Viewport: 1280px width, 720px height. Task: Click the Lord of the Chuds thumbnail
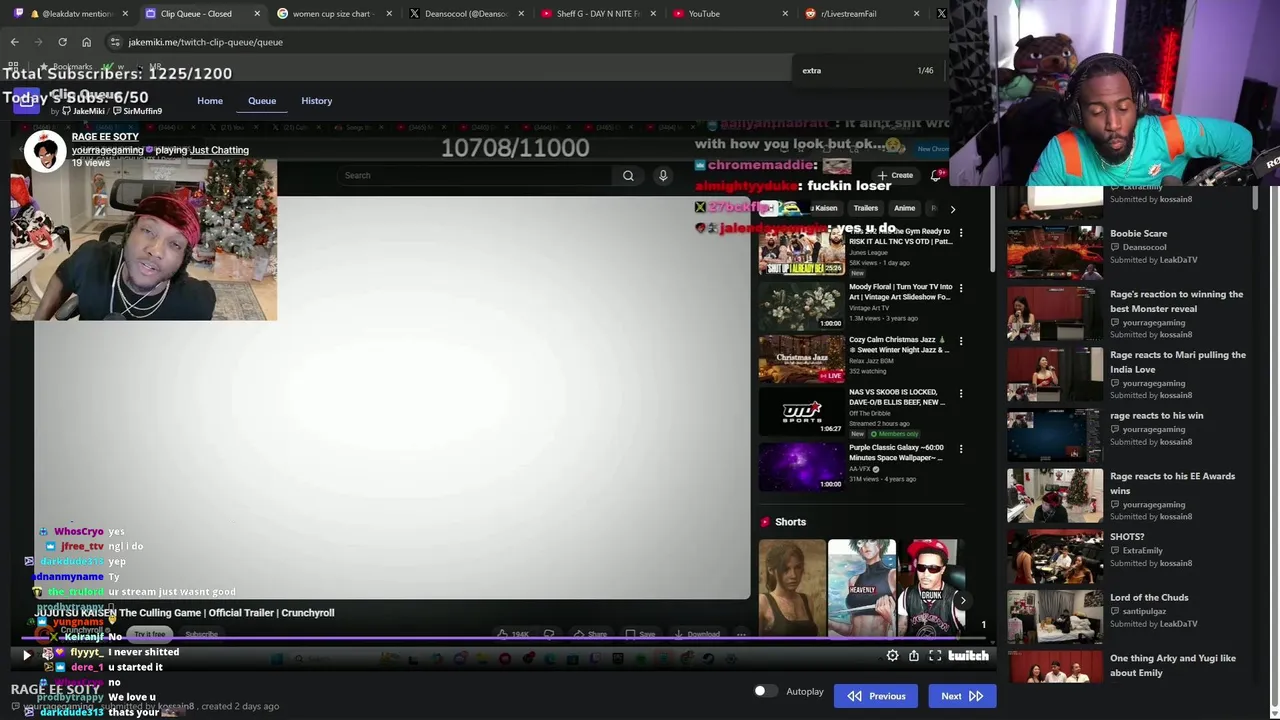click(x=1055, y=616)
